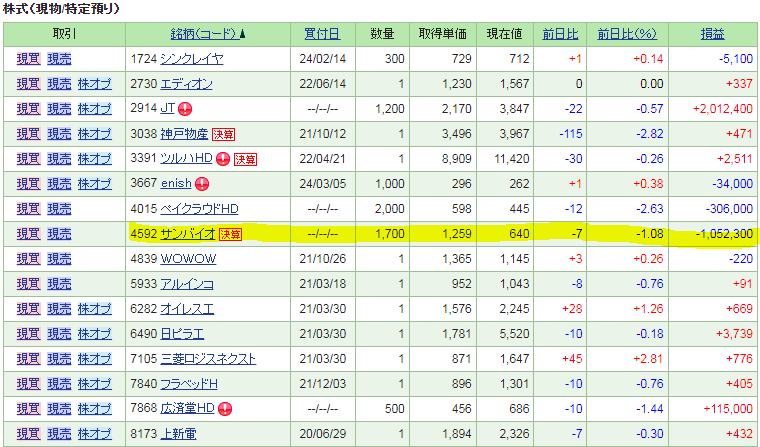Open the 三菱ロジスネクスト stock link

point(208,359)
